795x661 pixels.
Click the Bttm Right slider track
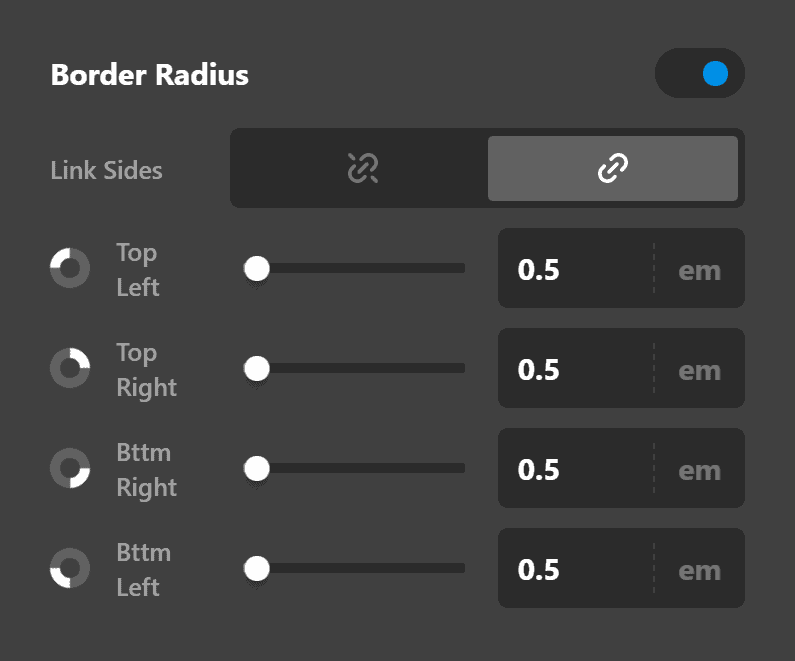[x=355, y=468]
